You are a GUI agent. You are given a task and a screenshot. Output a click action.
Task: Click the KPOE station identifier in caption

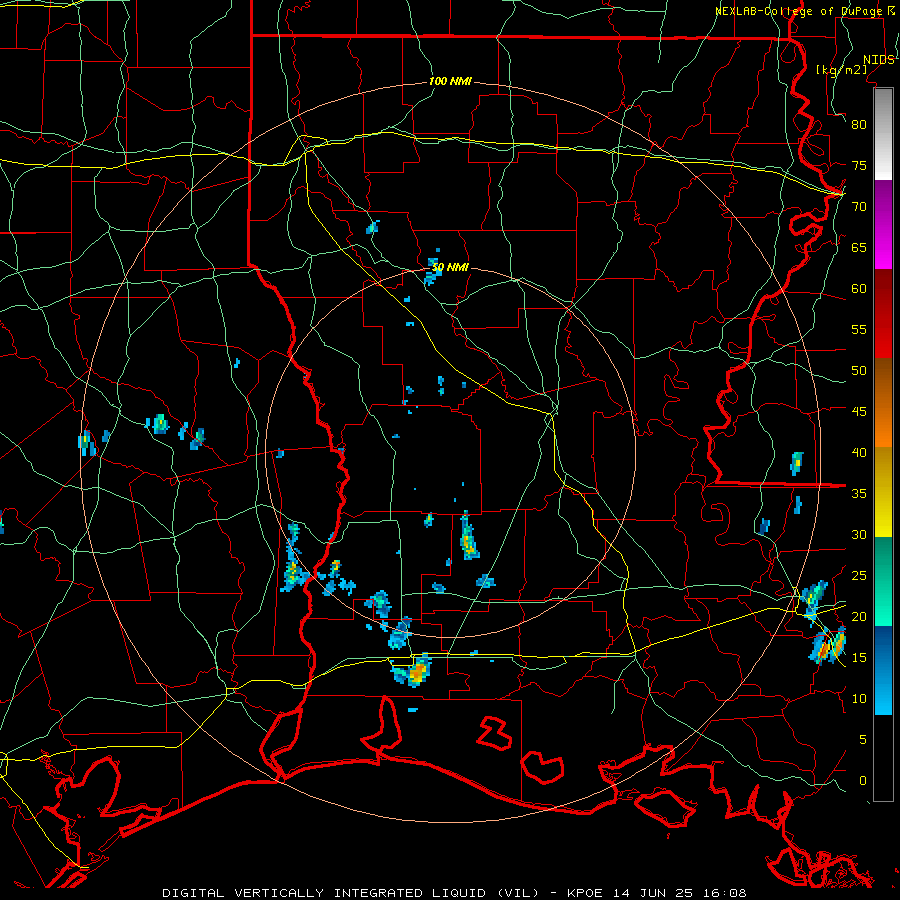tap(585, 893)
